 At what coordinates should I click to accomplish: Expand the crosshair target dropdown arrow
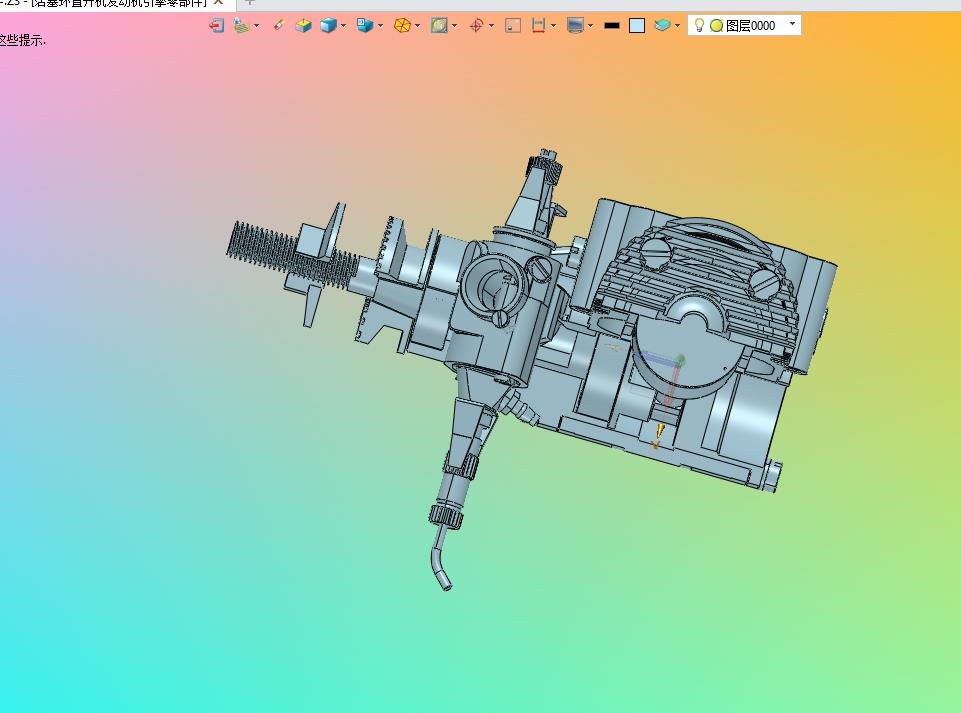pos(492,26)
